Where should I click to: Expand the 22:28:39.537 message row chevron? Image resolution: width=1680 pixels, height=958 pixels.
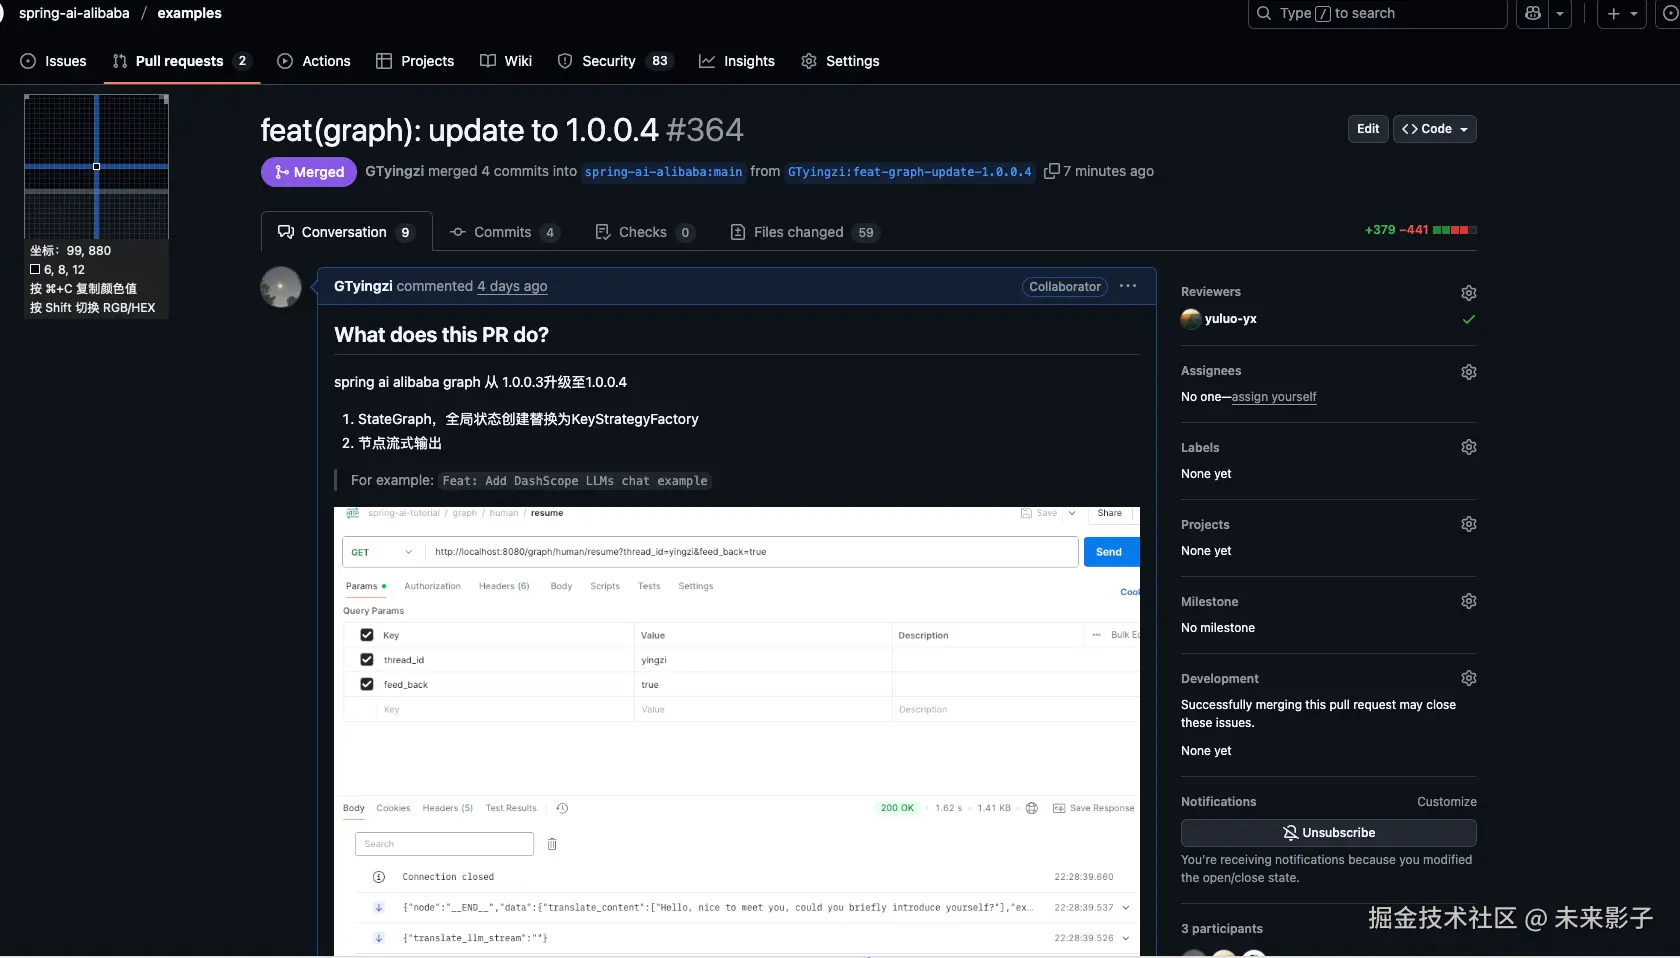coord(1126,908)
